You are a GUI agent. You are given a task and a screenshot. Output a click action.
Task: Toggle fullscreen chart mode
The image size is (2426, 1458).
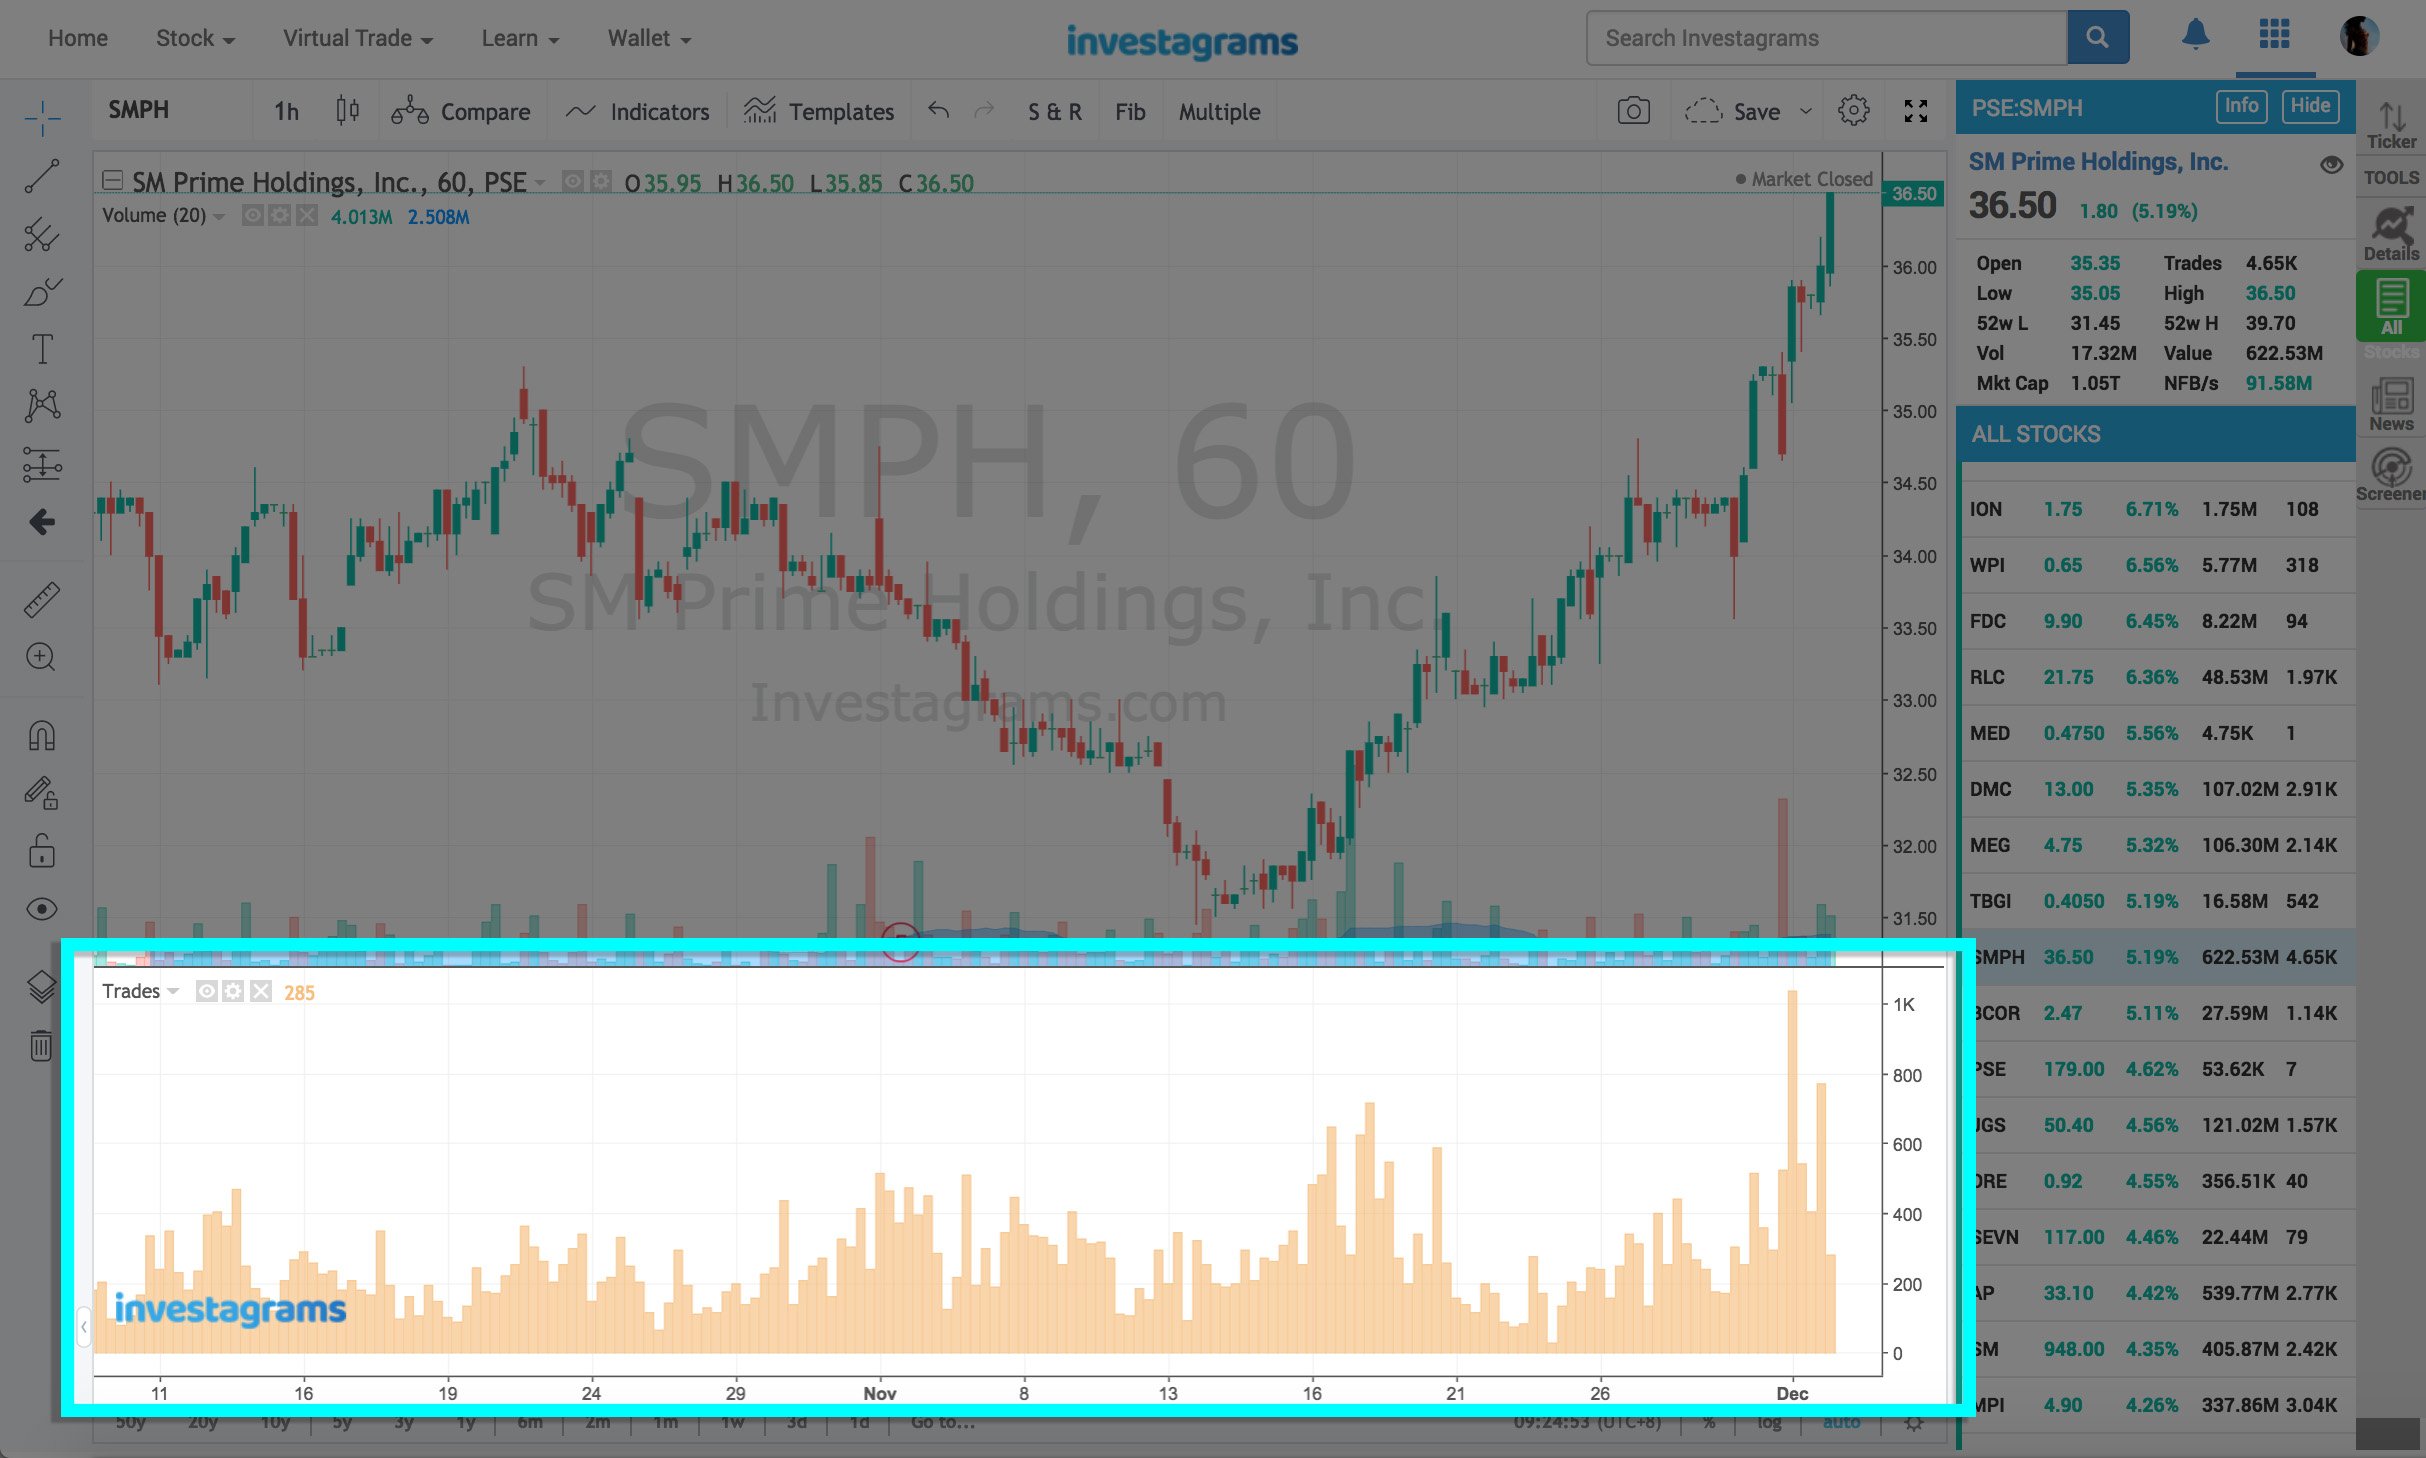pyautogui.click(x=1915, y=111)
